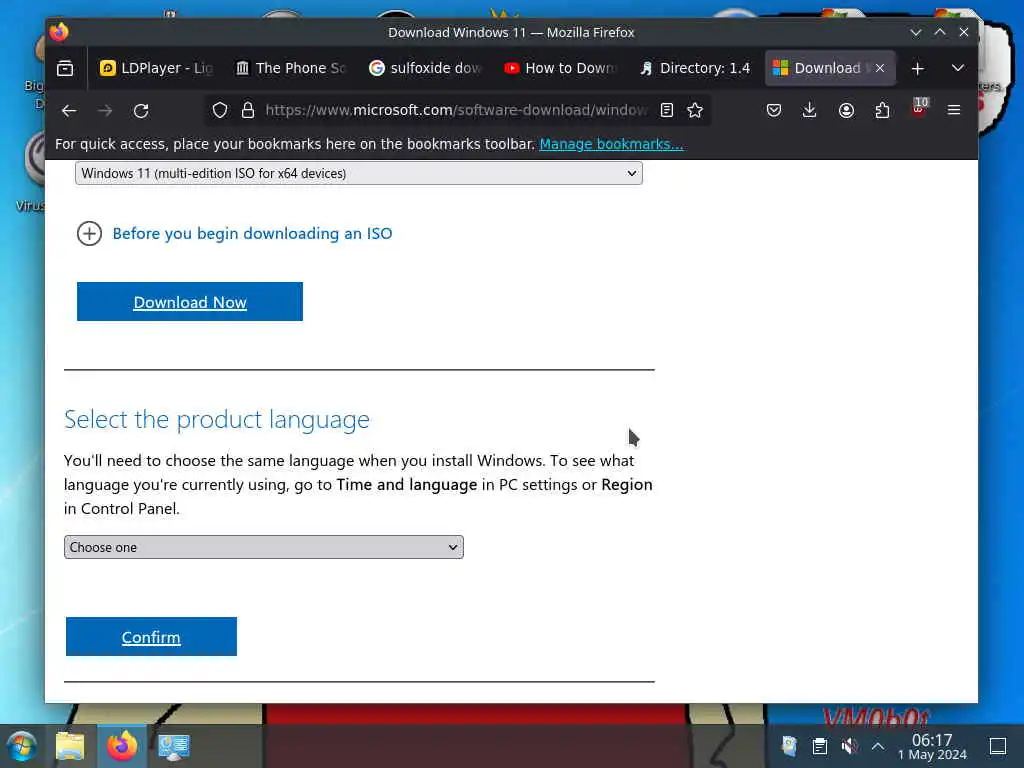The height and width of the screenshot is (768, 1024).
Task: Click the site security padlock icon
Action: pos(248,110)
